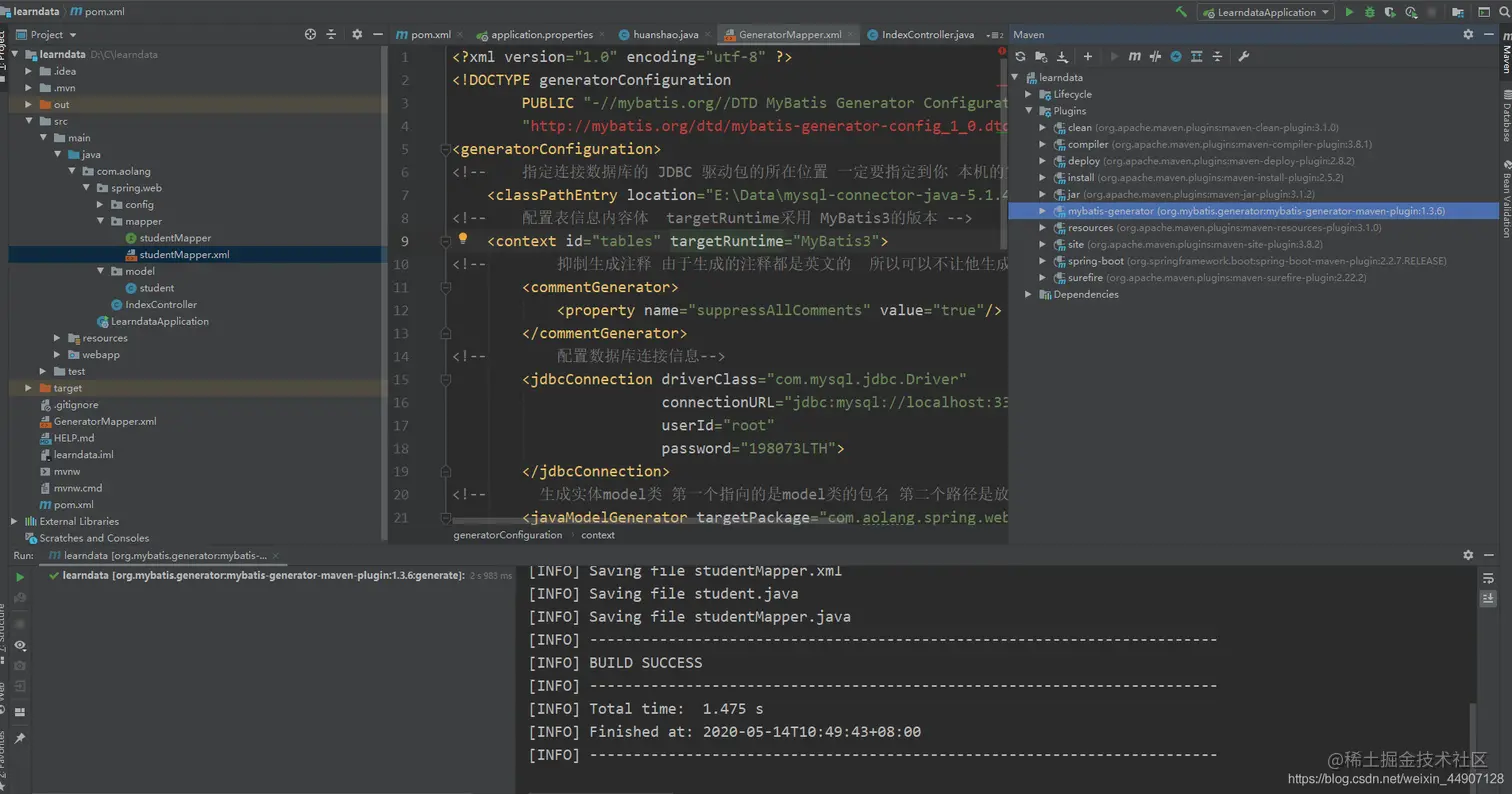The height and width of the screenshot is (794, 1512).
Task: Select LearndataApplication class in tree
Action: coord(152,321)
